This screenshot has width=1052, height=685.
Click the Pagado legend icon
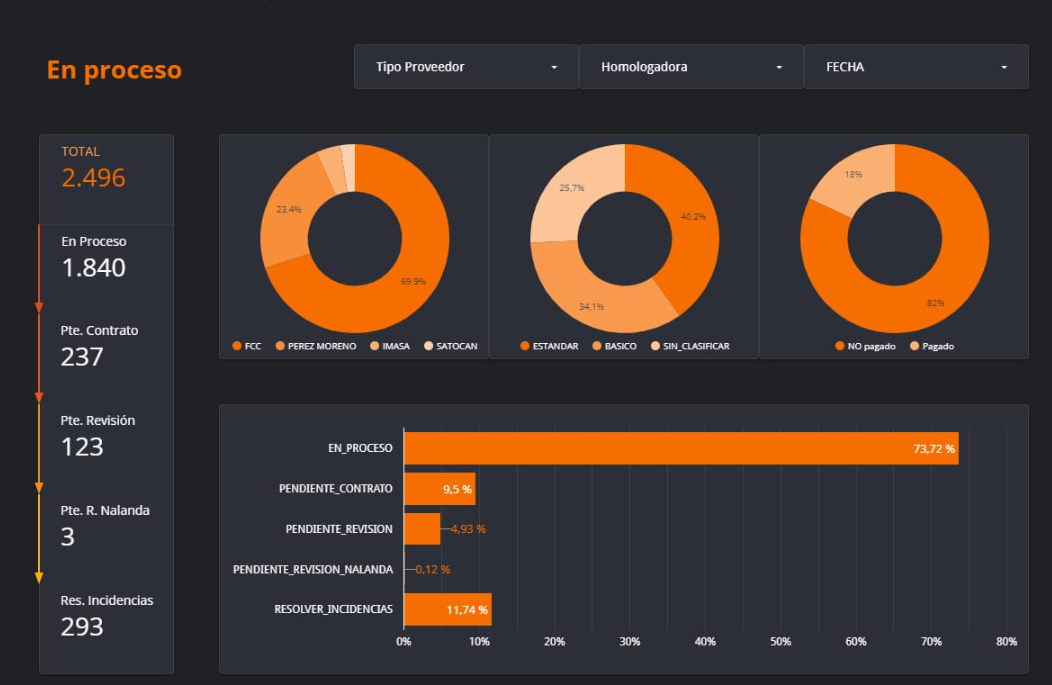point(914,345)
